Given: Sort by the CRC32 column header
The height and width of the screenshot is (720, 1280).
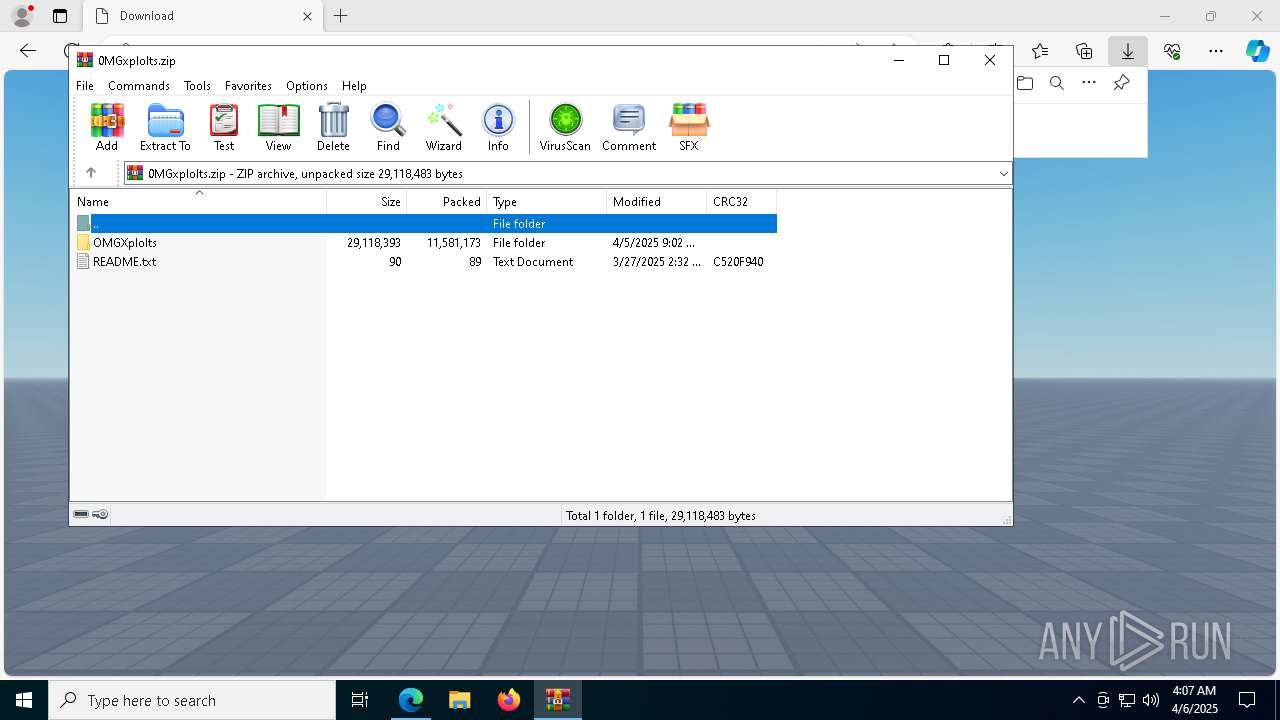Looking at the screenshot, I should [x=741, y=201].
